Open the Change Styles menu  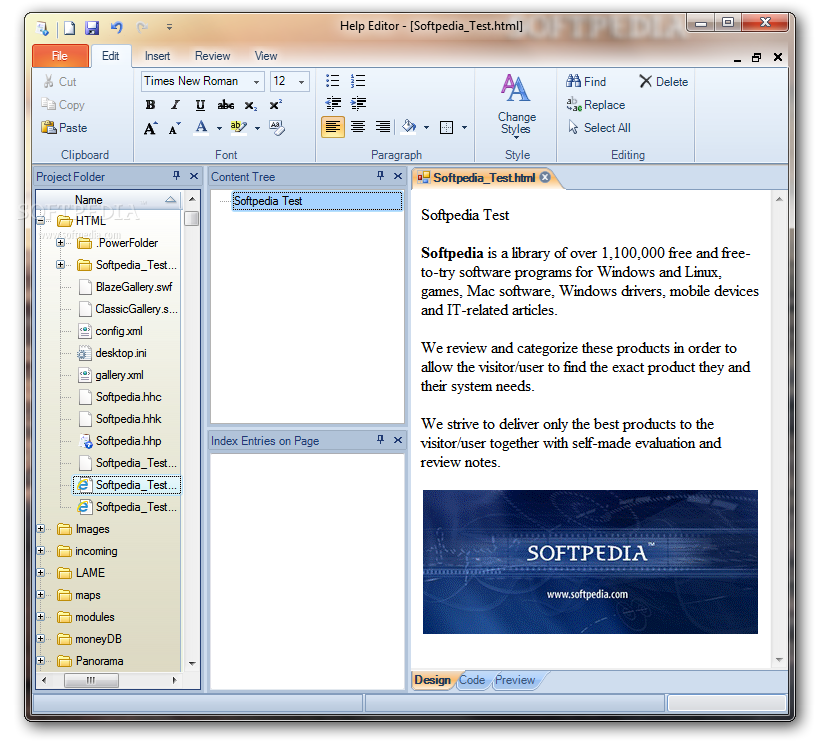pyautogui.click(x=516, y=106)
